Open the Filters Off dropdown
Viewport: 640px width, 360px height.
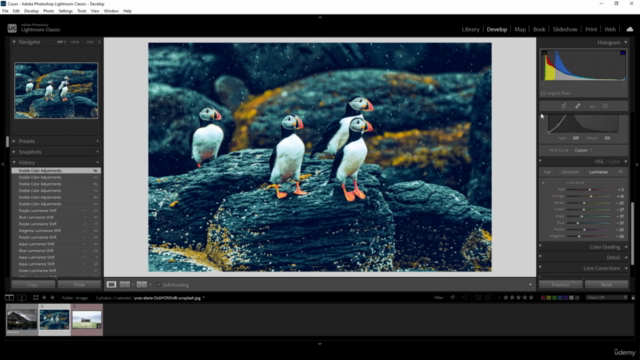[606, 298]
